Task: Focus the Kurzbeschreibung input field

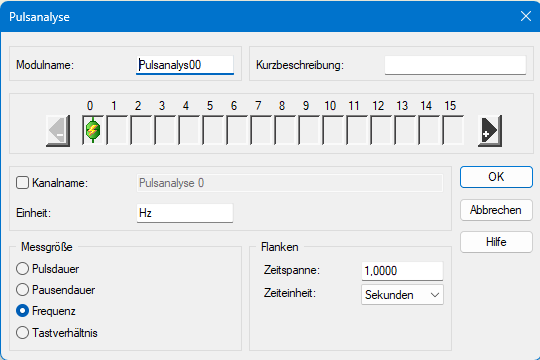Action: click(x=455, y=65)
